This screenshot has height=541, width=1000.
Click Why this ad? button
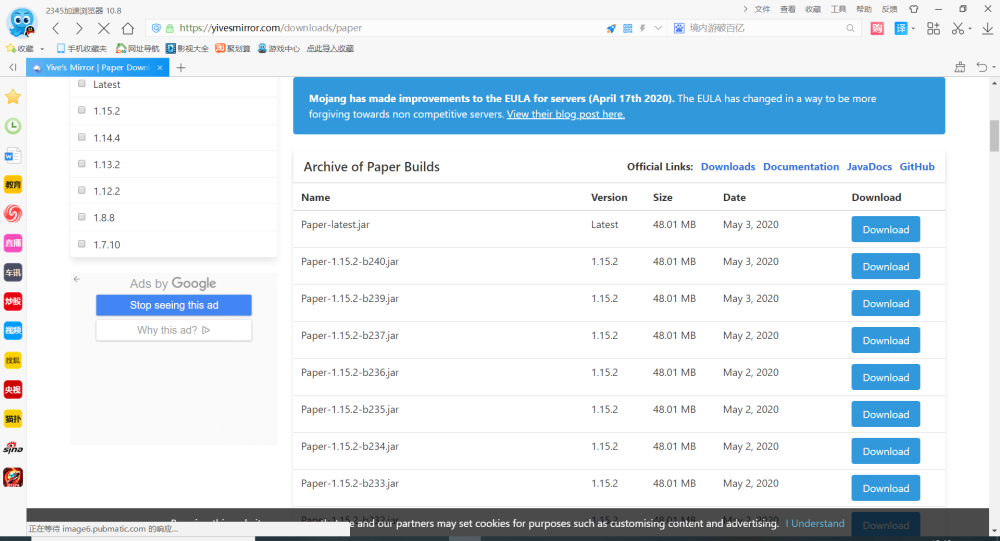[x=174, y=330]
